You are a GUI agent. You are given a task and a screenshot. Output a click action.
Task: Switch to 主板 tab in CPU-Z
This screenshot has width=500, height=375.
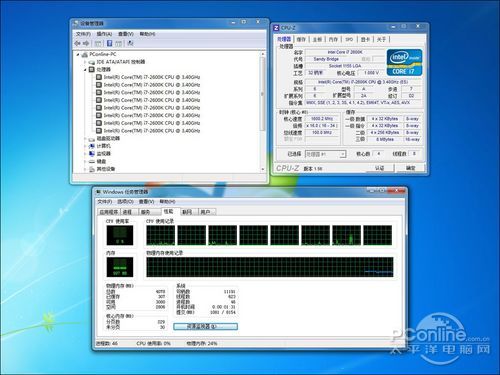317,39
